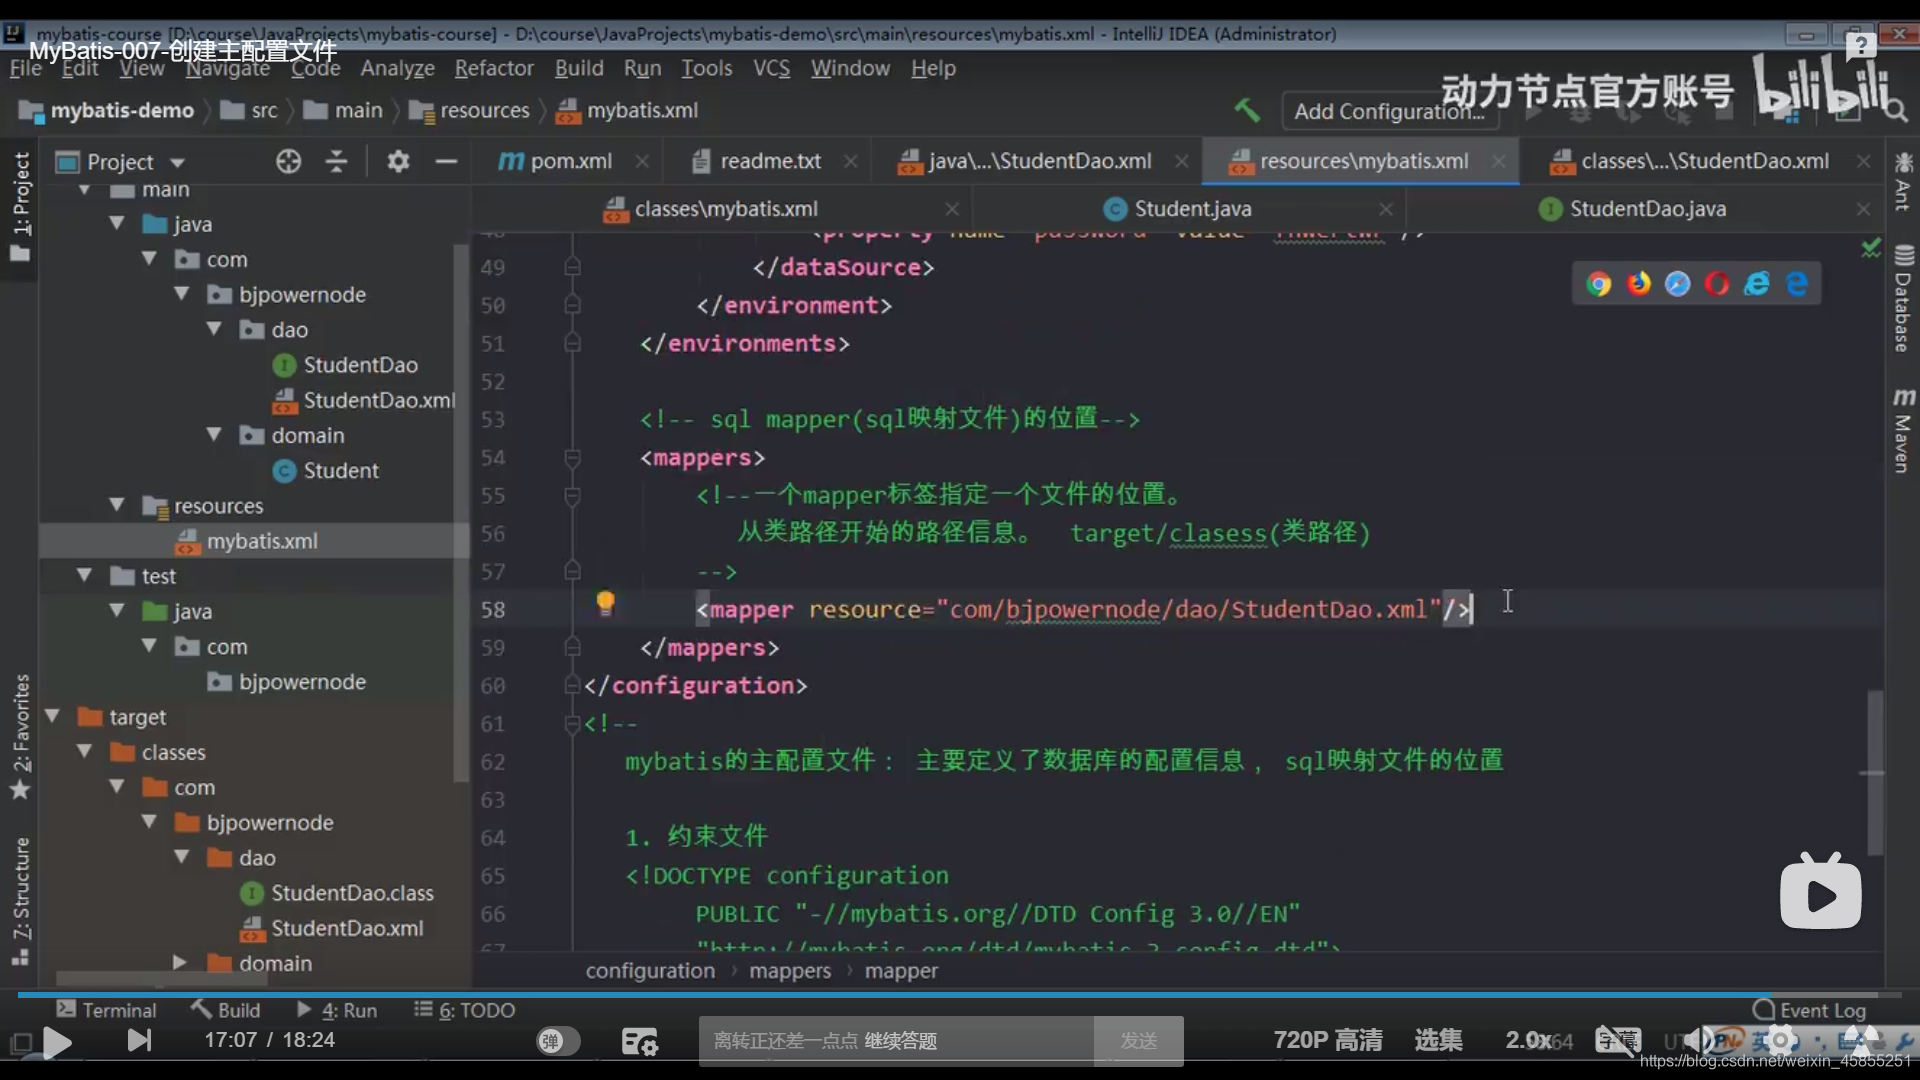Image resolution: width=1920 pixels, height=1080 pixels.
Task: Open preview in Safari browser icon
Action: 1677,284
